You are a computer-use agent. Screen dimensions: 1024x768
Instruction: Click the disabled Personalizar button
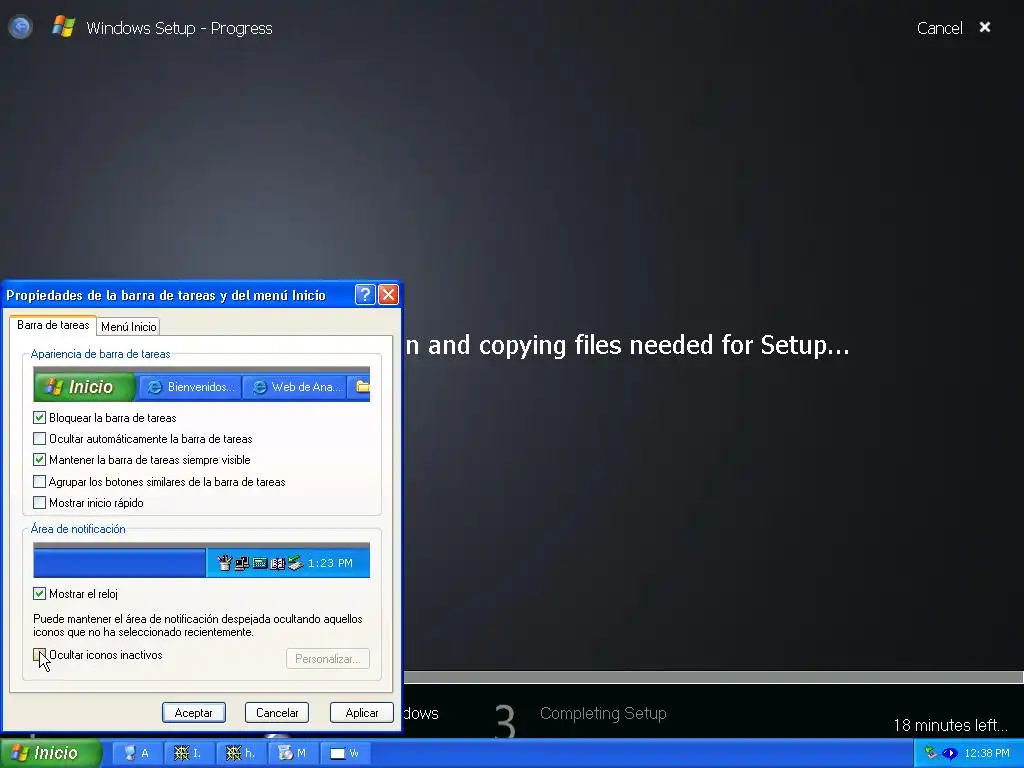coord(328,658)
